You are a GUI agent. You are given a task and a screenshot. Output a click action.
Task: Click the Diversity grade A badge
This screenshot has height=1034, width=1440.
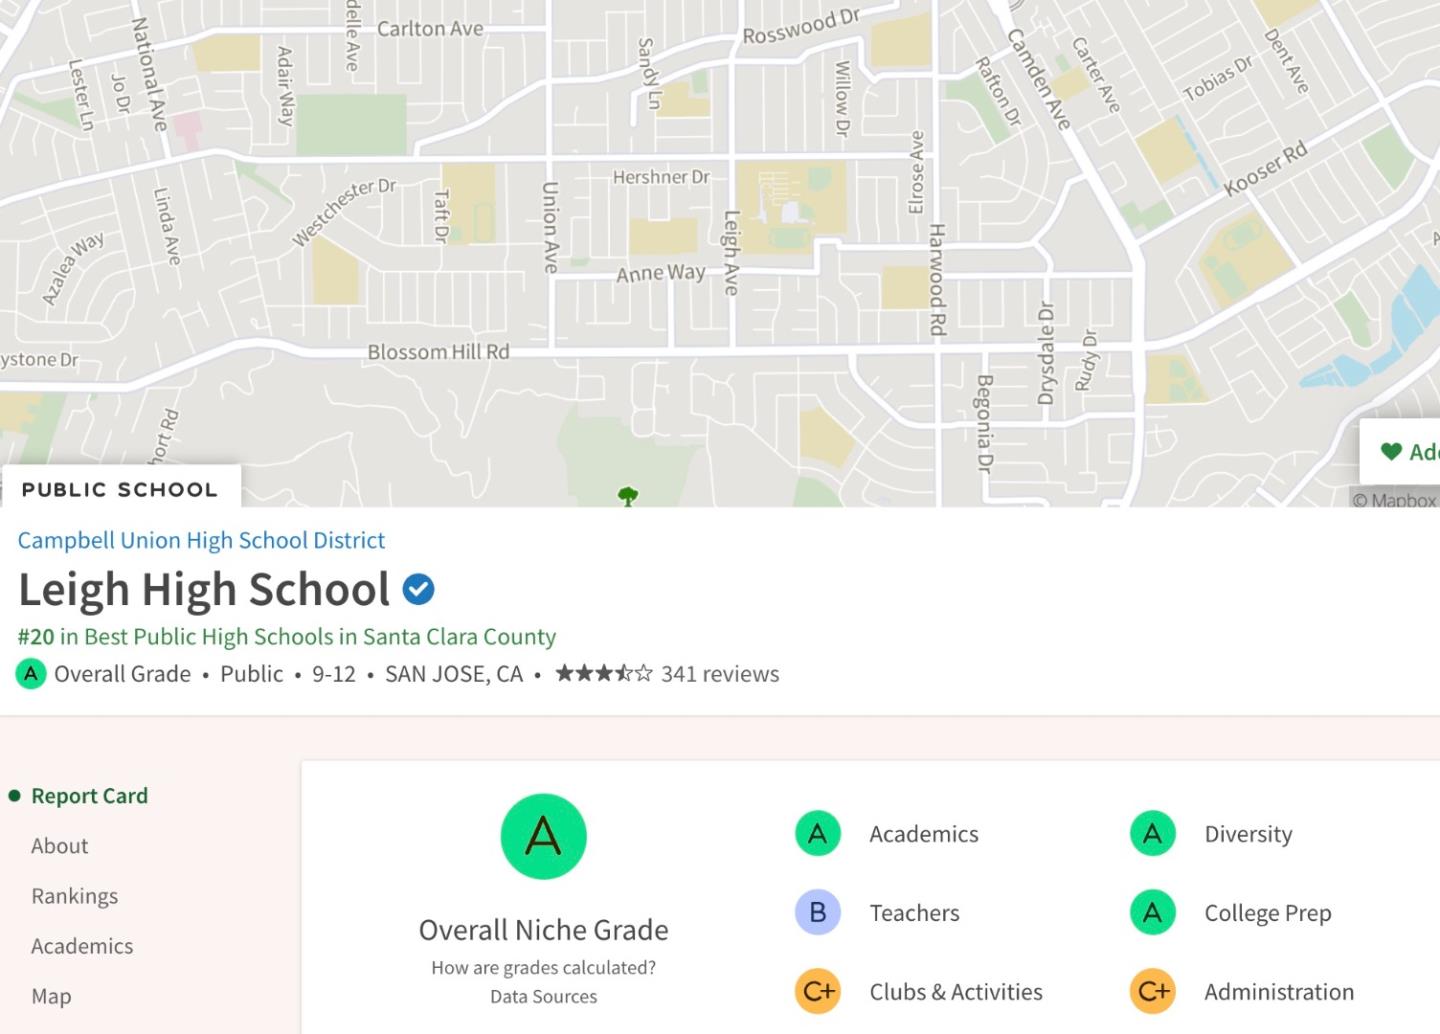(x=1152, y=834)
